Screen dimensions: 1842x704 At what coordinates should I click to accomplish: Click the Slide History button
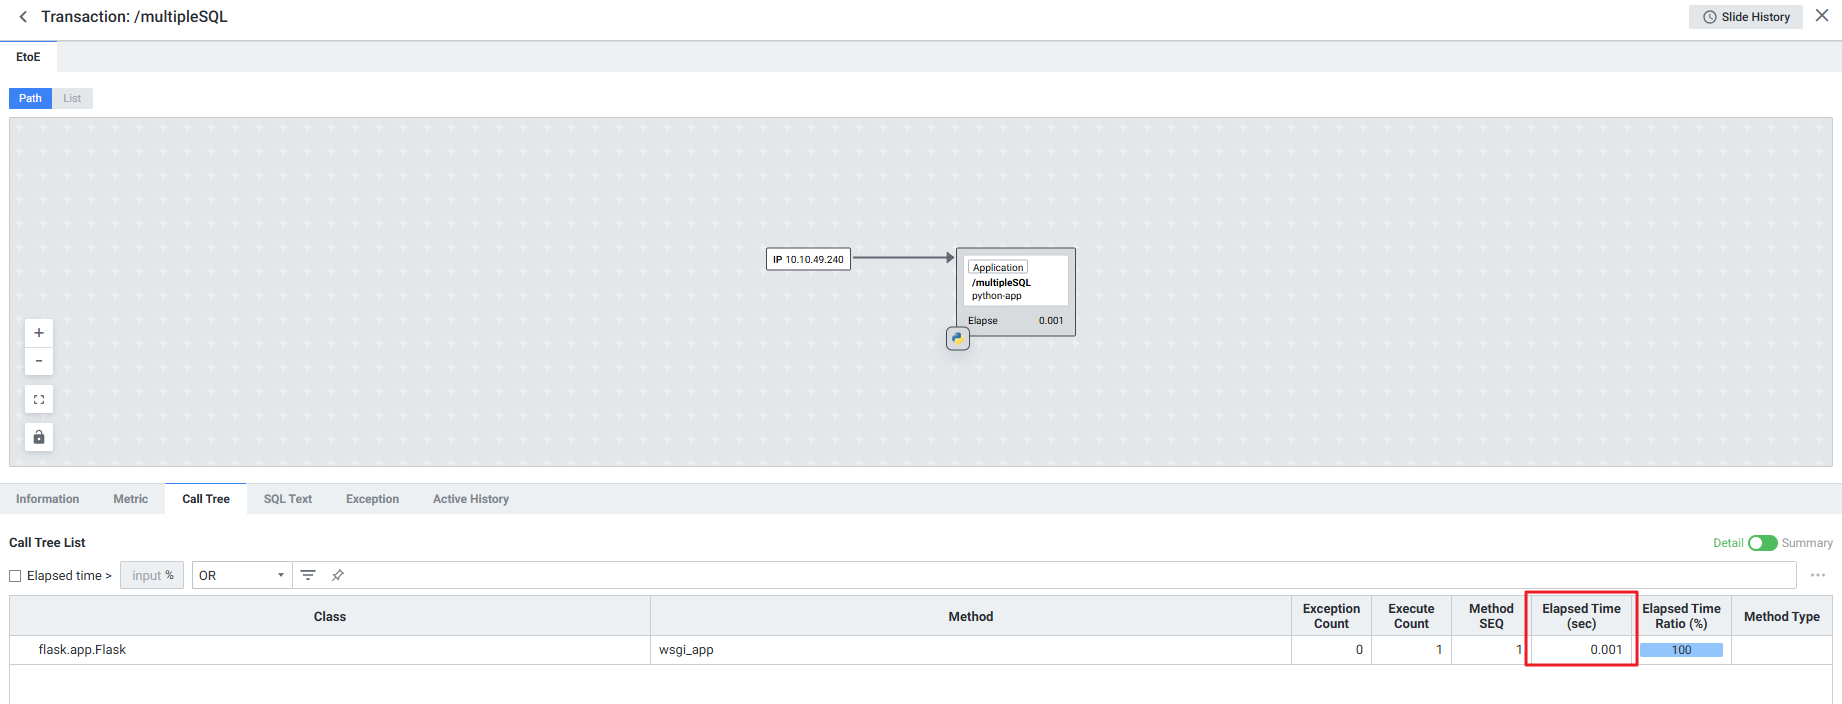(1745, 17)
